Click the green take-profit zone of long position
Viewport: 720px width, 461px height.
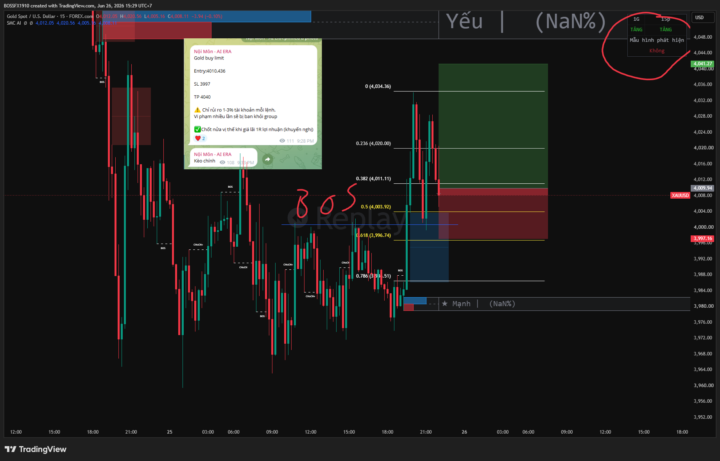pos(493,126)
